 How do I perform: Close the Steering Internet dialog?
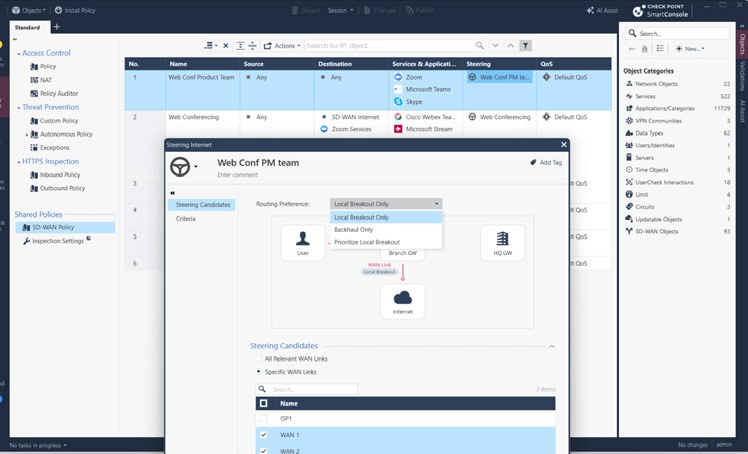[563, 144]
